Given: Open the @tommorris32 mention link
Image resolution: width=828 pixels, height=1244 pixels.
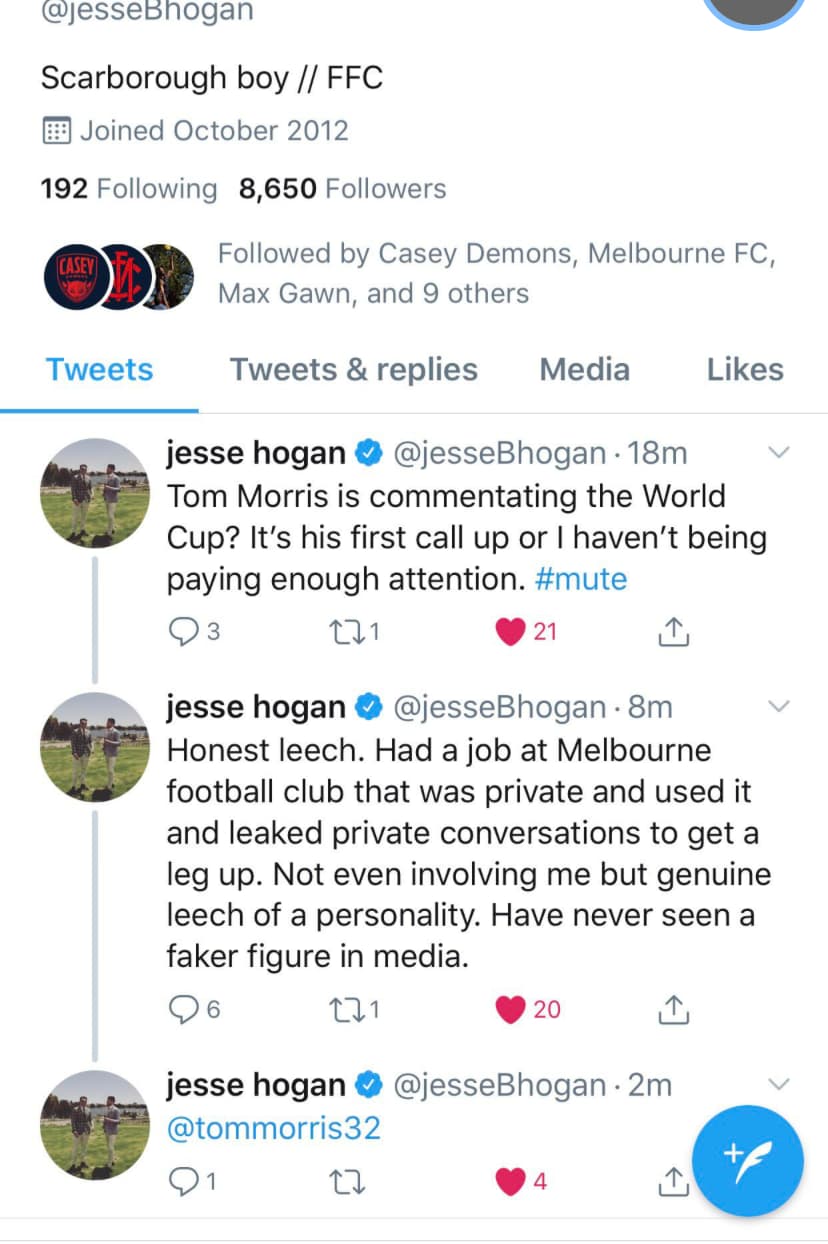Looking at the screenshot, I should 273,1128.
